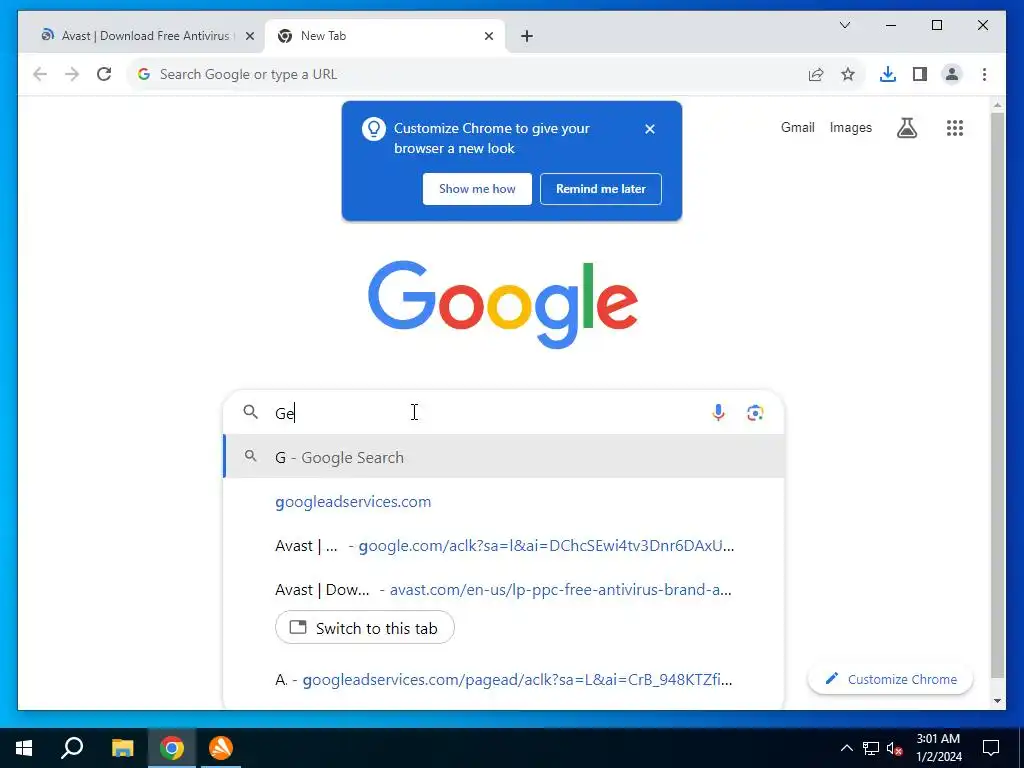Open the Downloads icon in the toolbar
The image size is (1024, 768).
[888, 74]
